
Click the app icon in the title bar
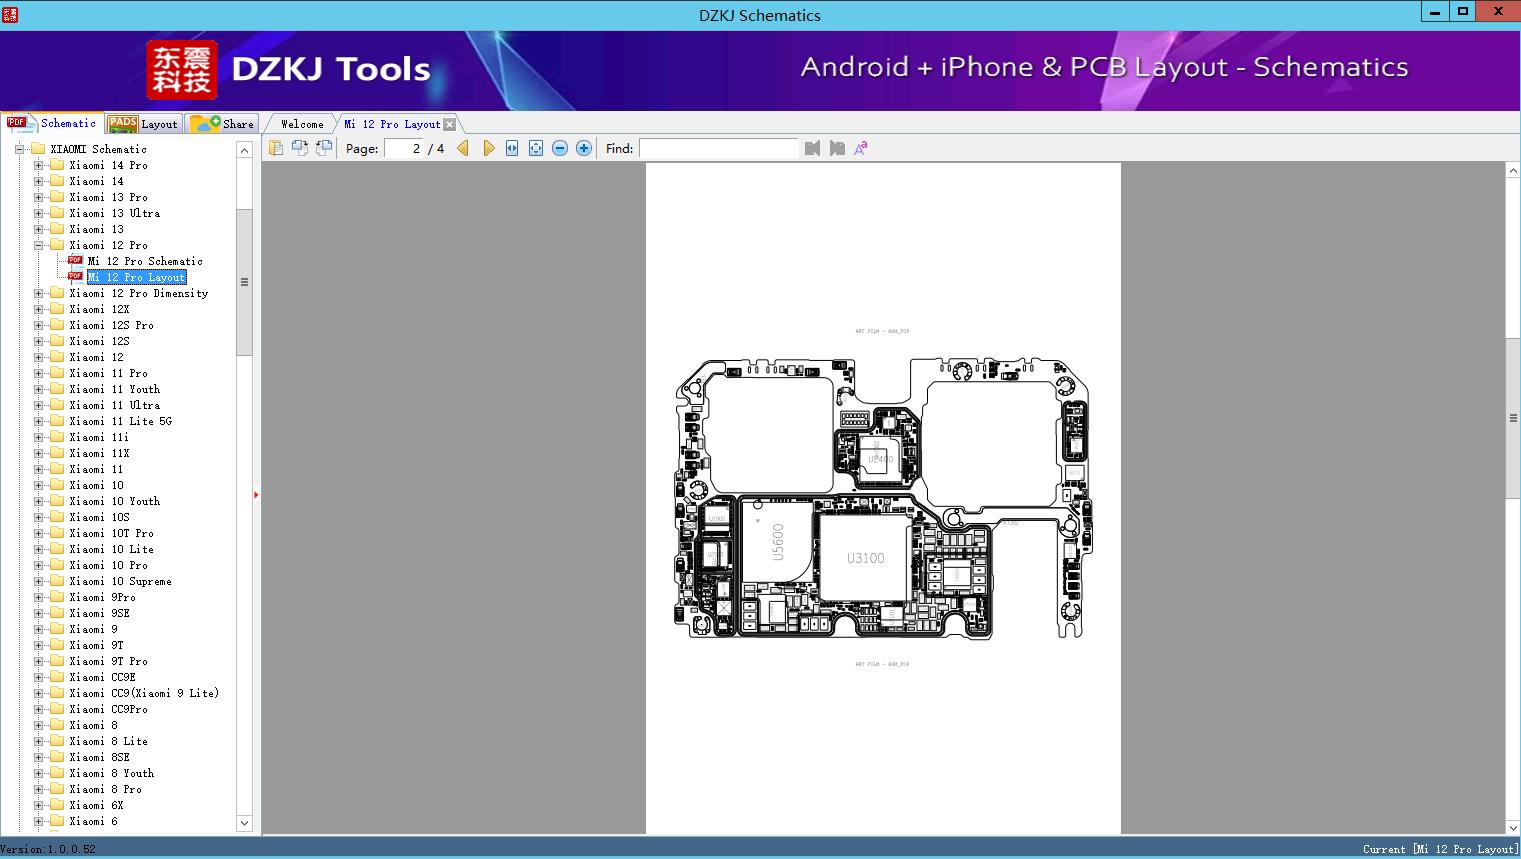click(10, 15)
